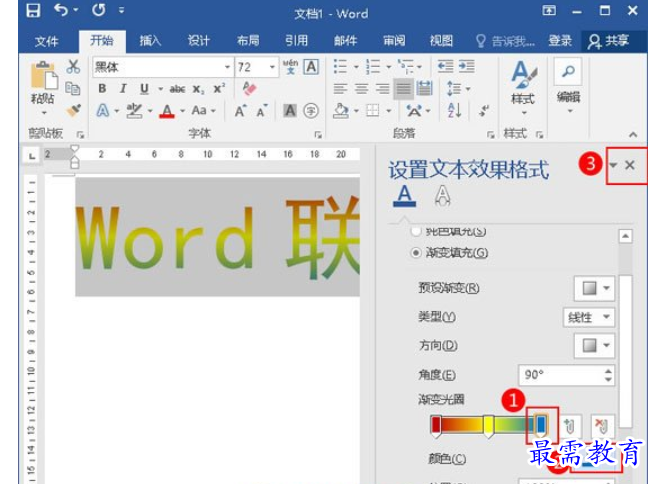The height and width of the screenshot is (484, 651).
Task: Increase the font size
Action: 240,111
